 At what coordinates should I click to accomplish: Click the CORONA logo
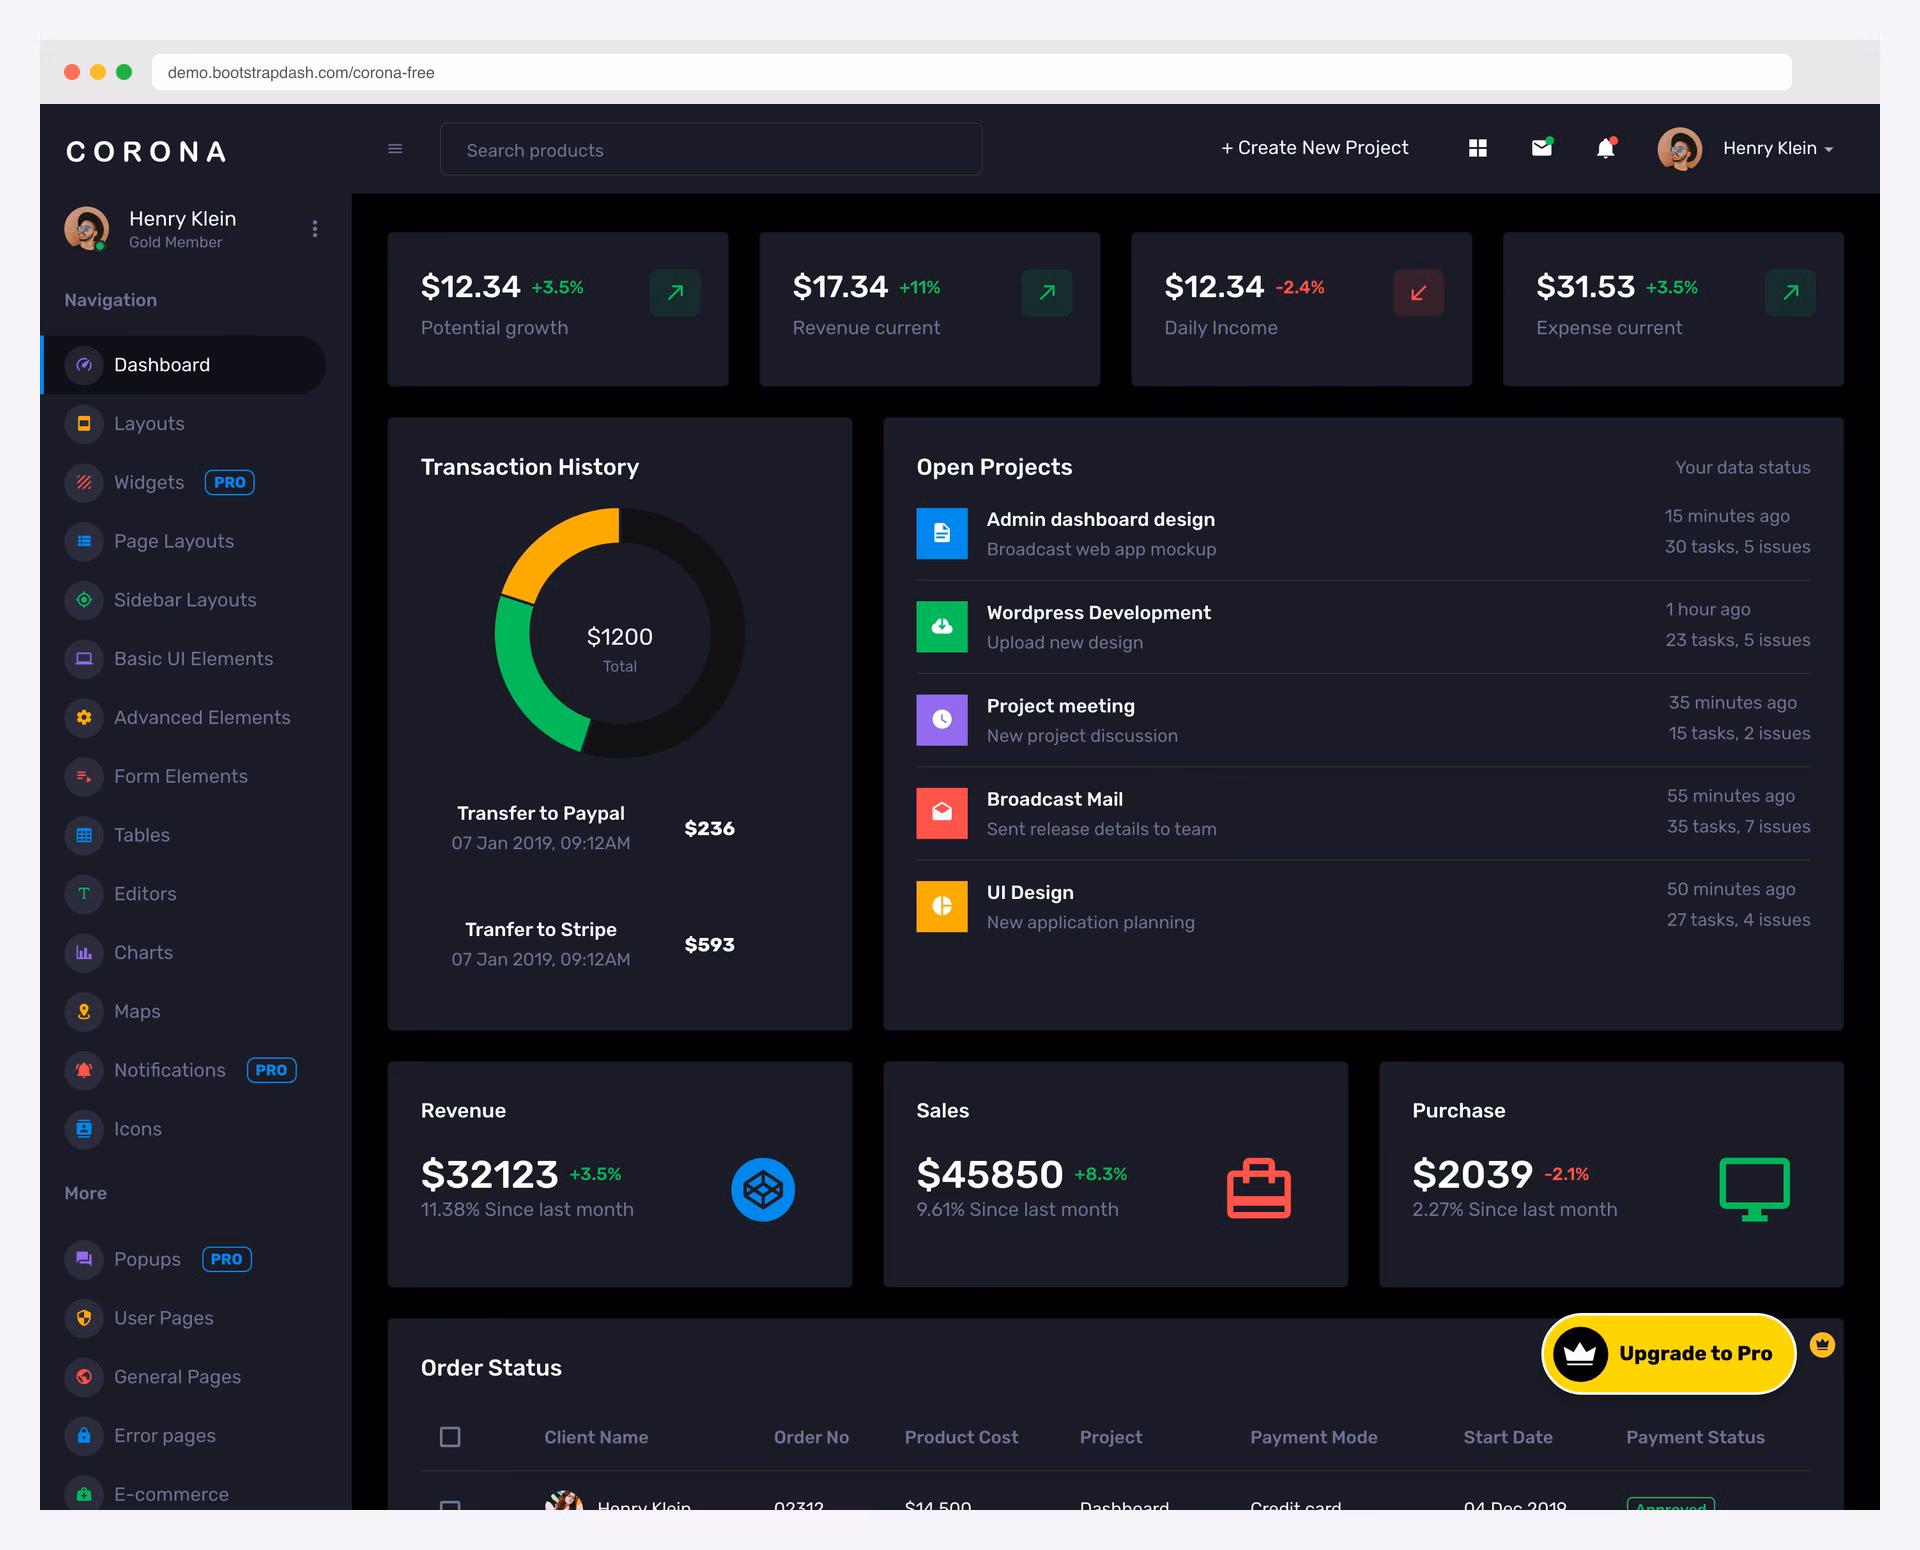[147, 151]
